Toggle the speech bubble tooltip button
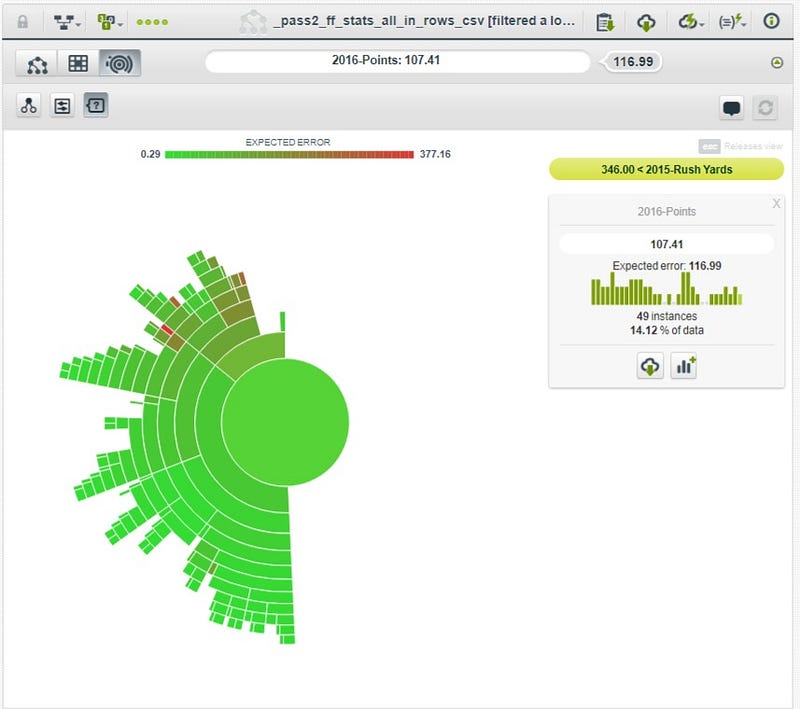The width and height of the screenshot is (800, 709). pos(732,108)
